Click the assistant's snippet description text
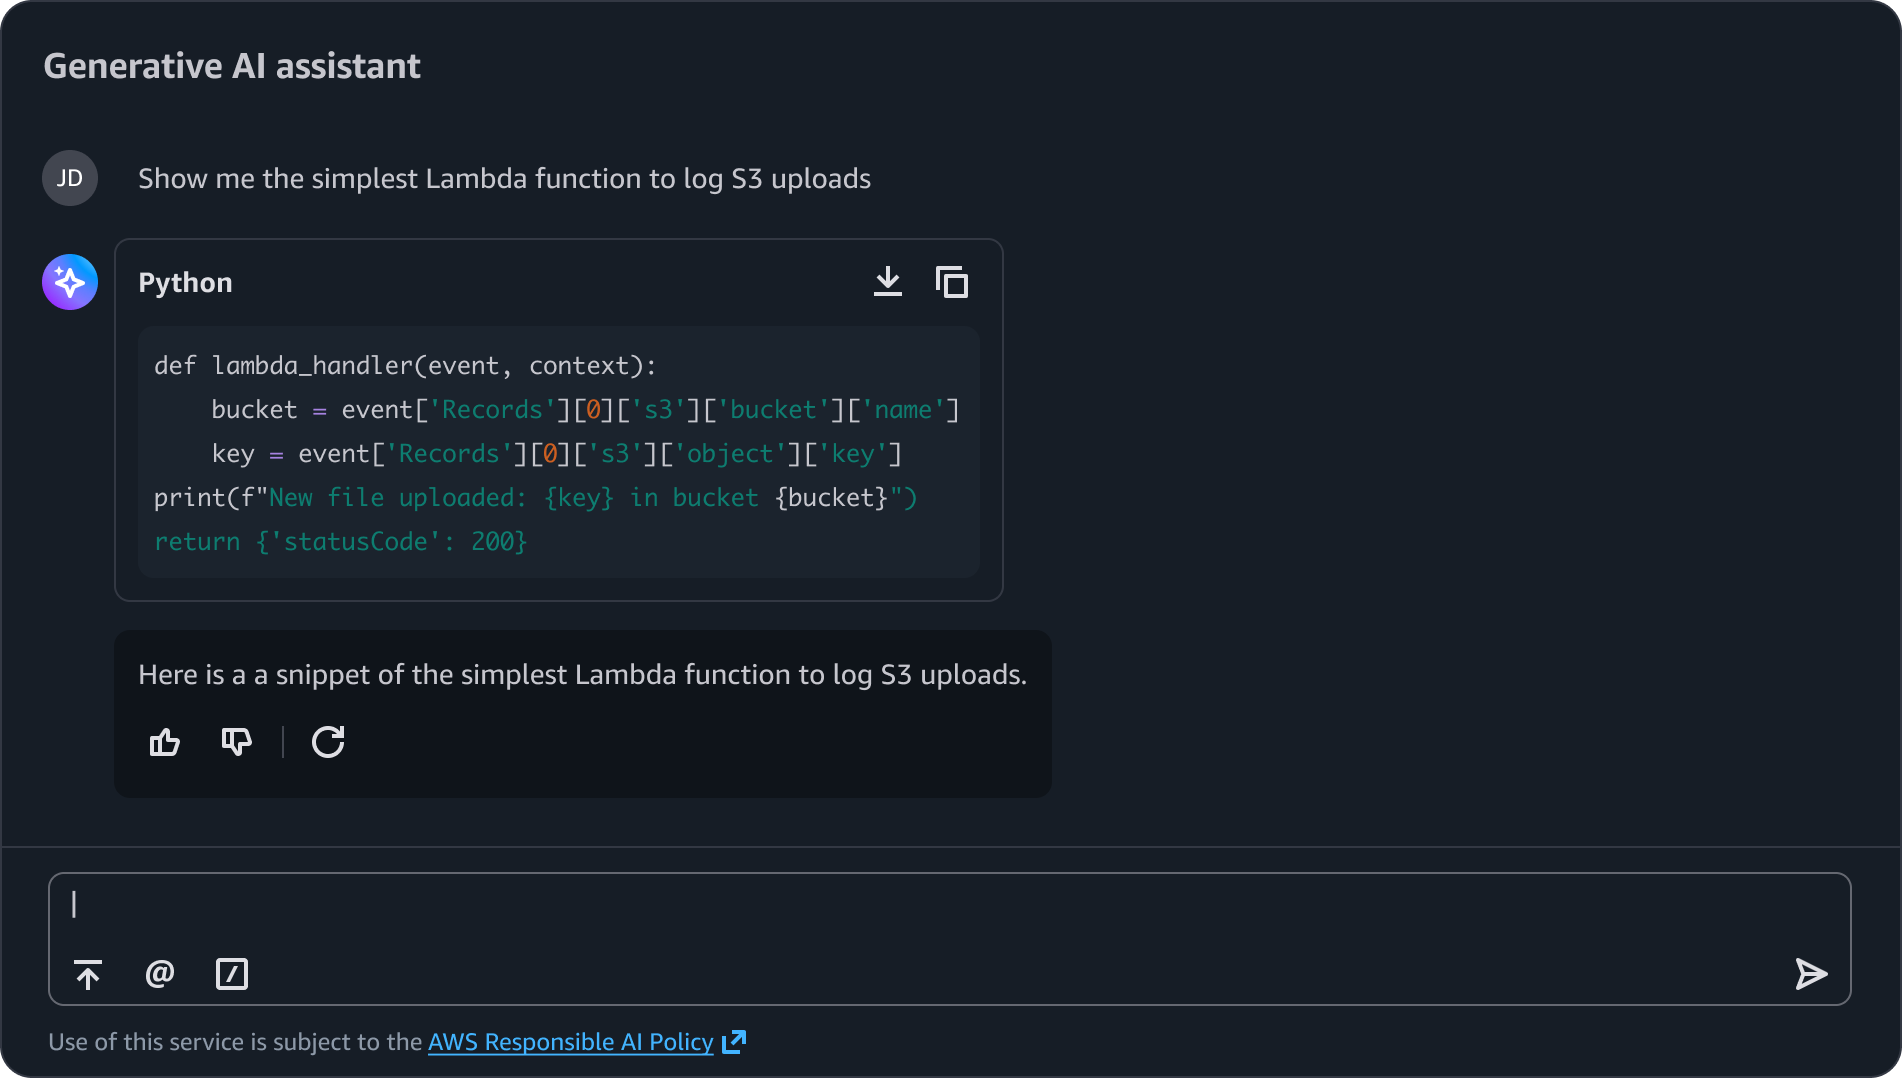This screenshot has height=1078, width=1902. coord(582,675)
